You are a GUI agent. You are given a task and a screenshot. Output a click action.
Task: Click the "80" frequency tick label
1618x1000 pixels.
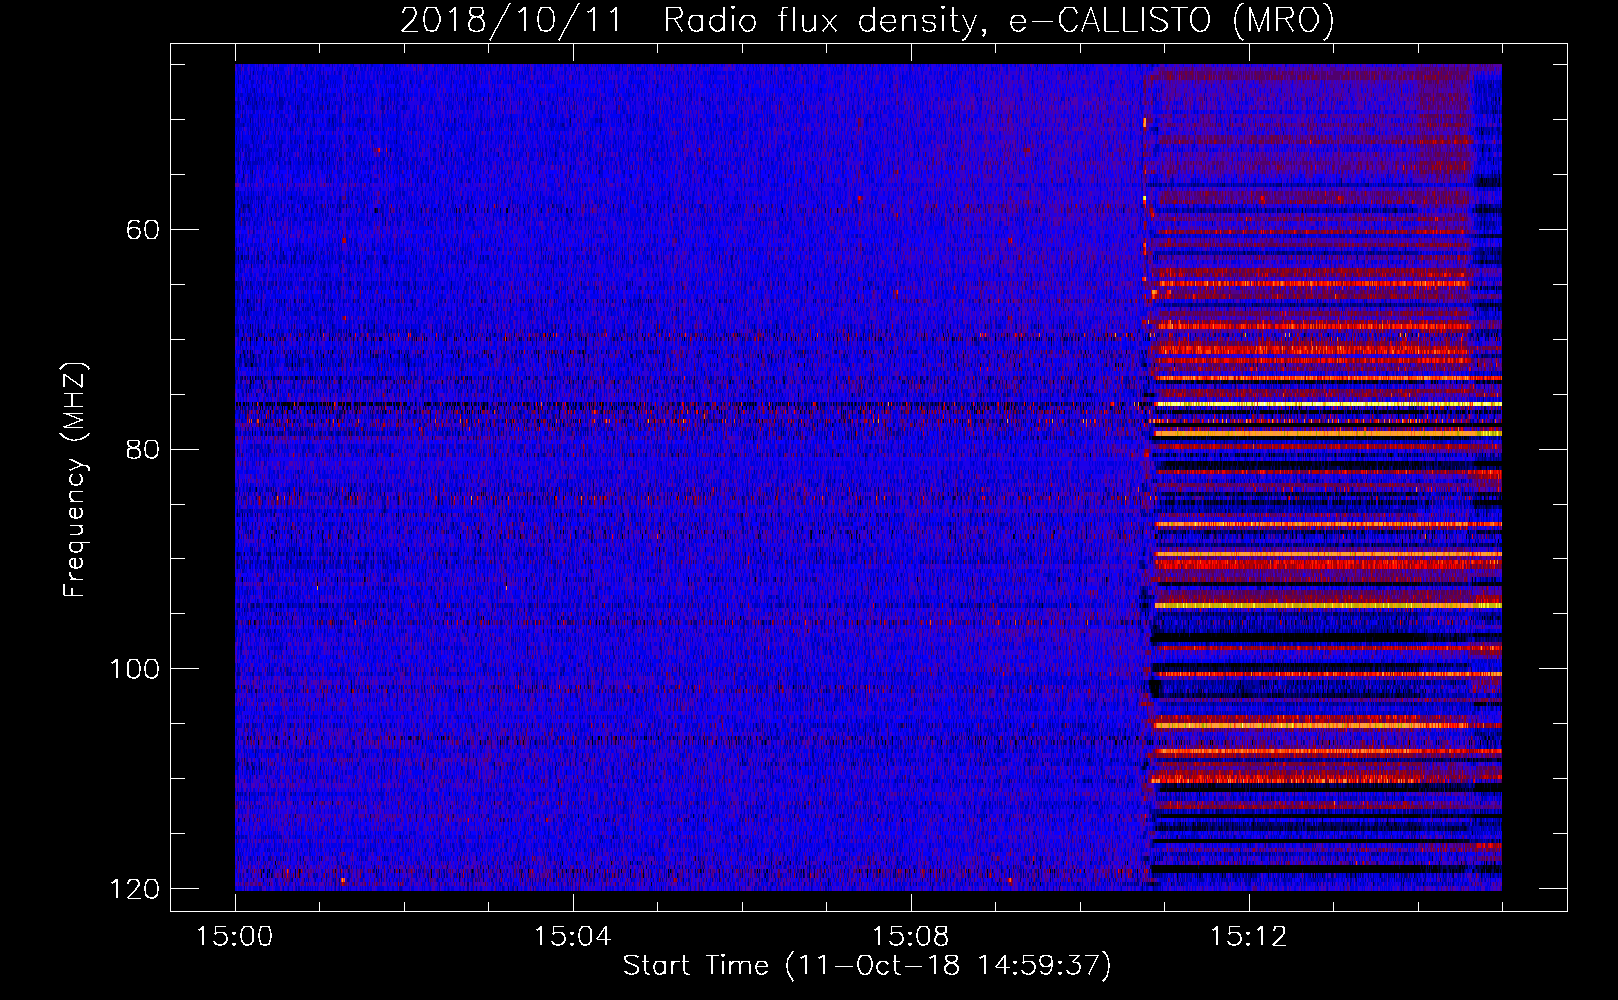(143, 449)
